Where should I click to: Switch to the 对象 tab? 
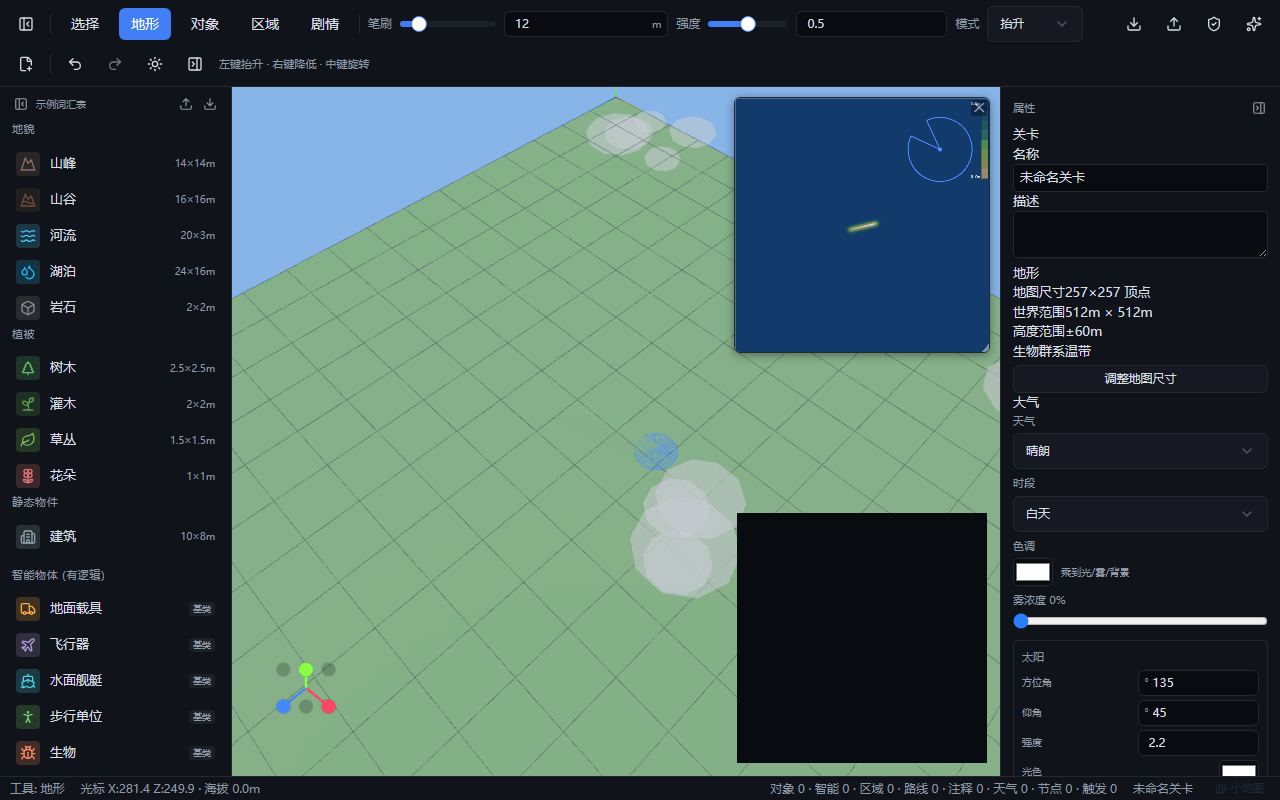[x=205, y=24]
